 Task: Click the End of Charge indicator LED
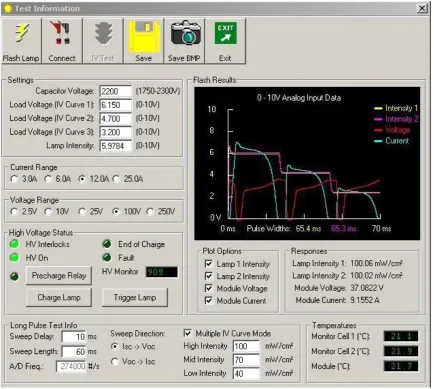[107, 244]
